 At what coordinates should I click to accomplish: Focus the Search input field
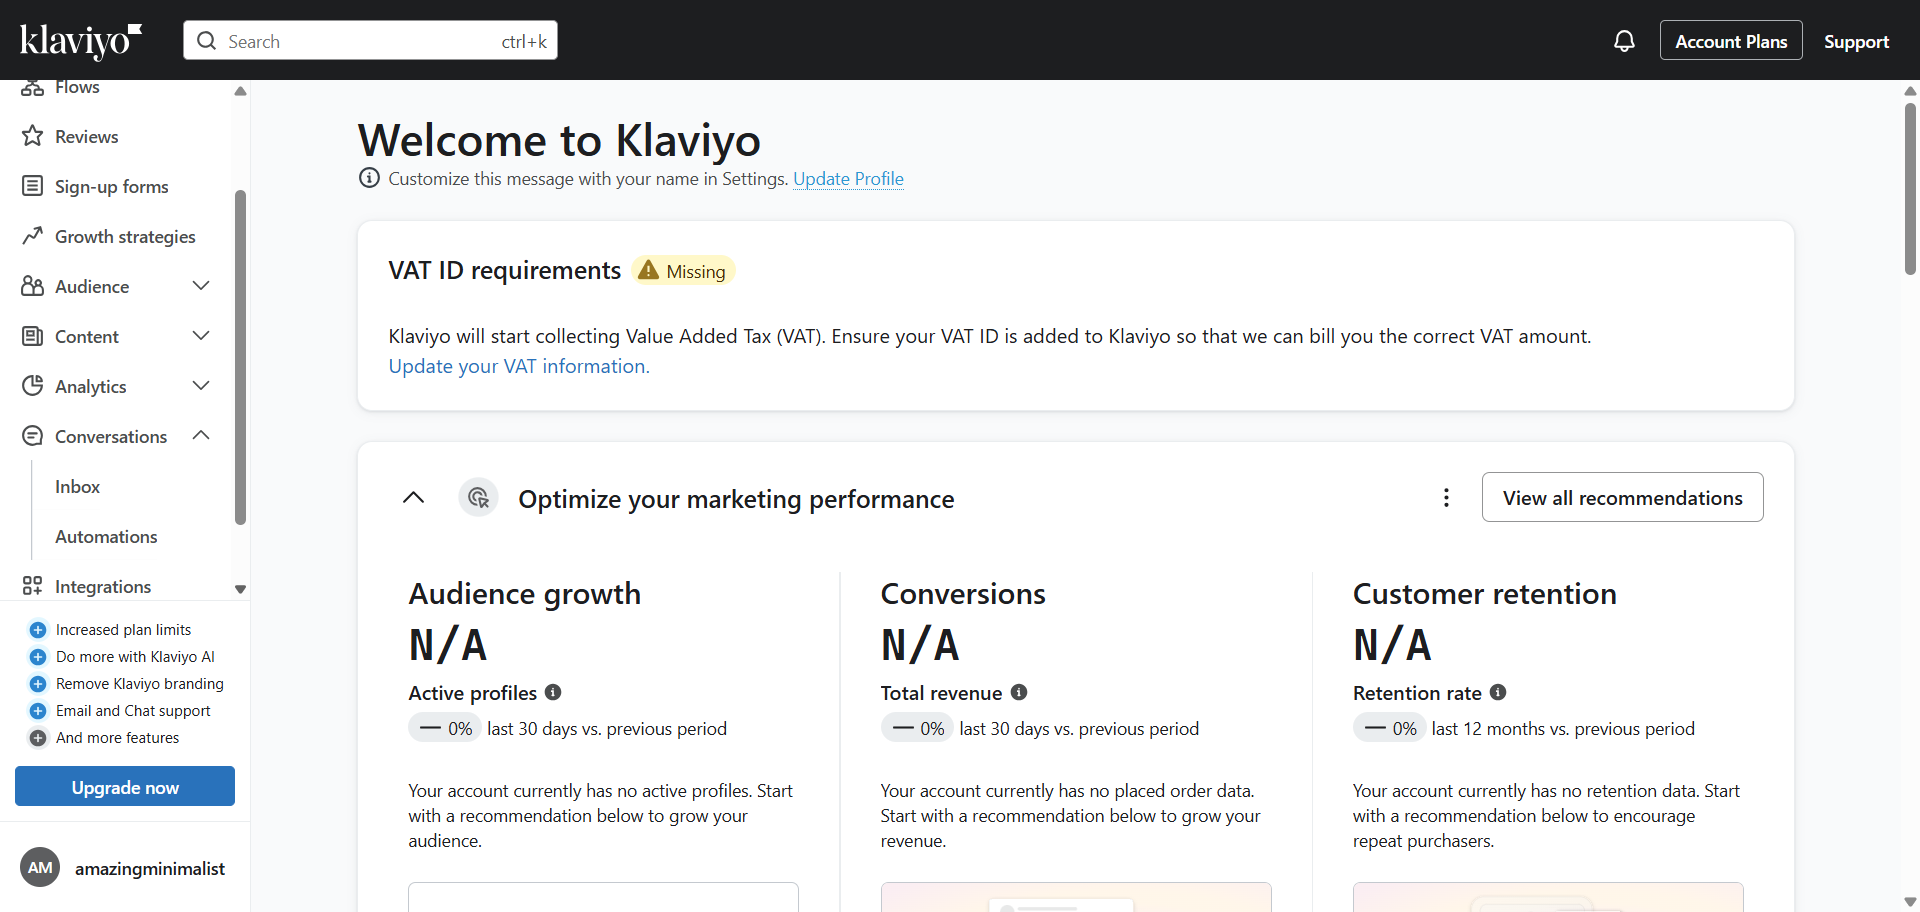(x=360, y=41)
